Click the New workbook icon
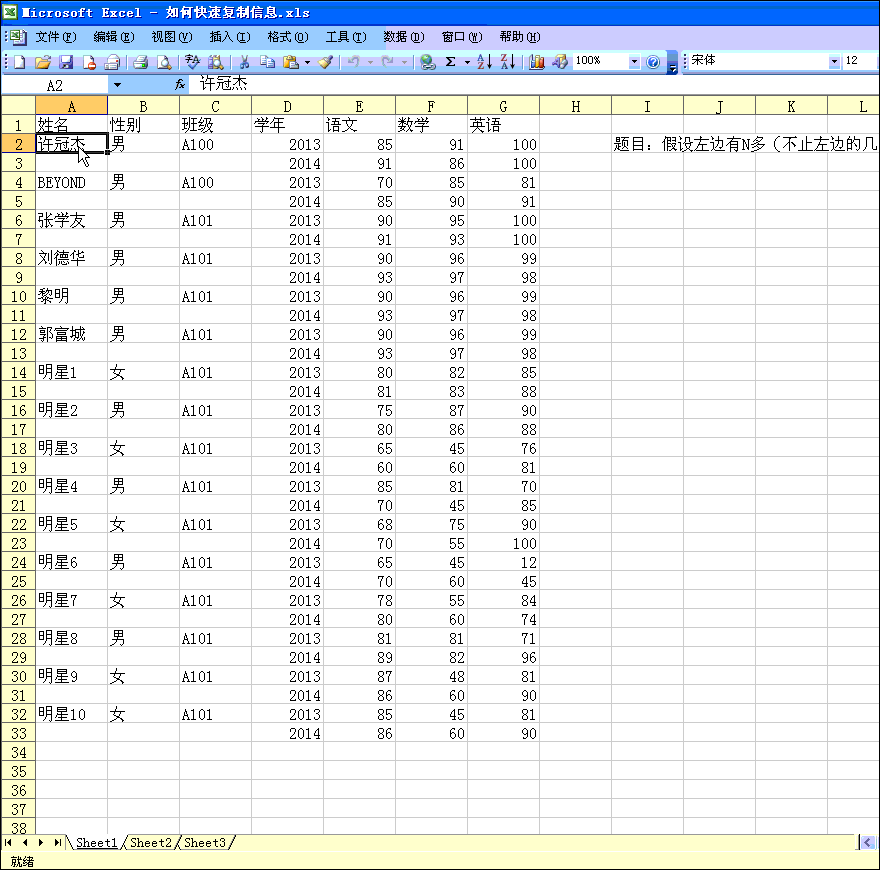The height and width of the screenshot is (870, 880). tap(19, 62)
